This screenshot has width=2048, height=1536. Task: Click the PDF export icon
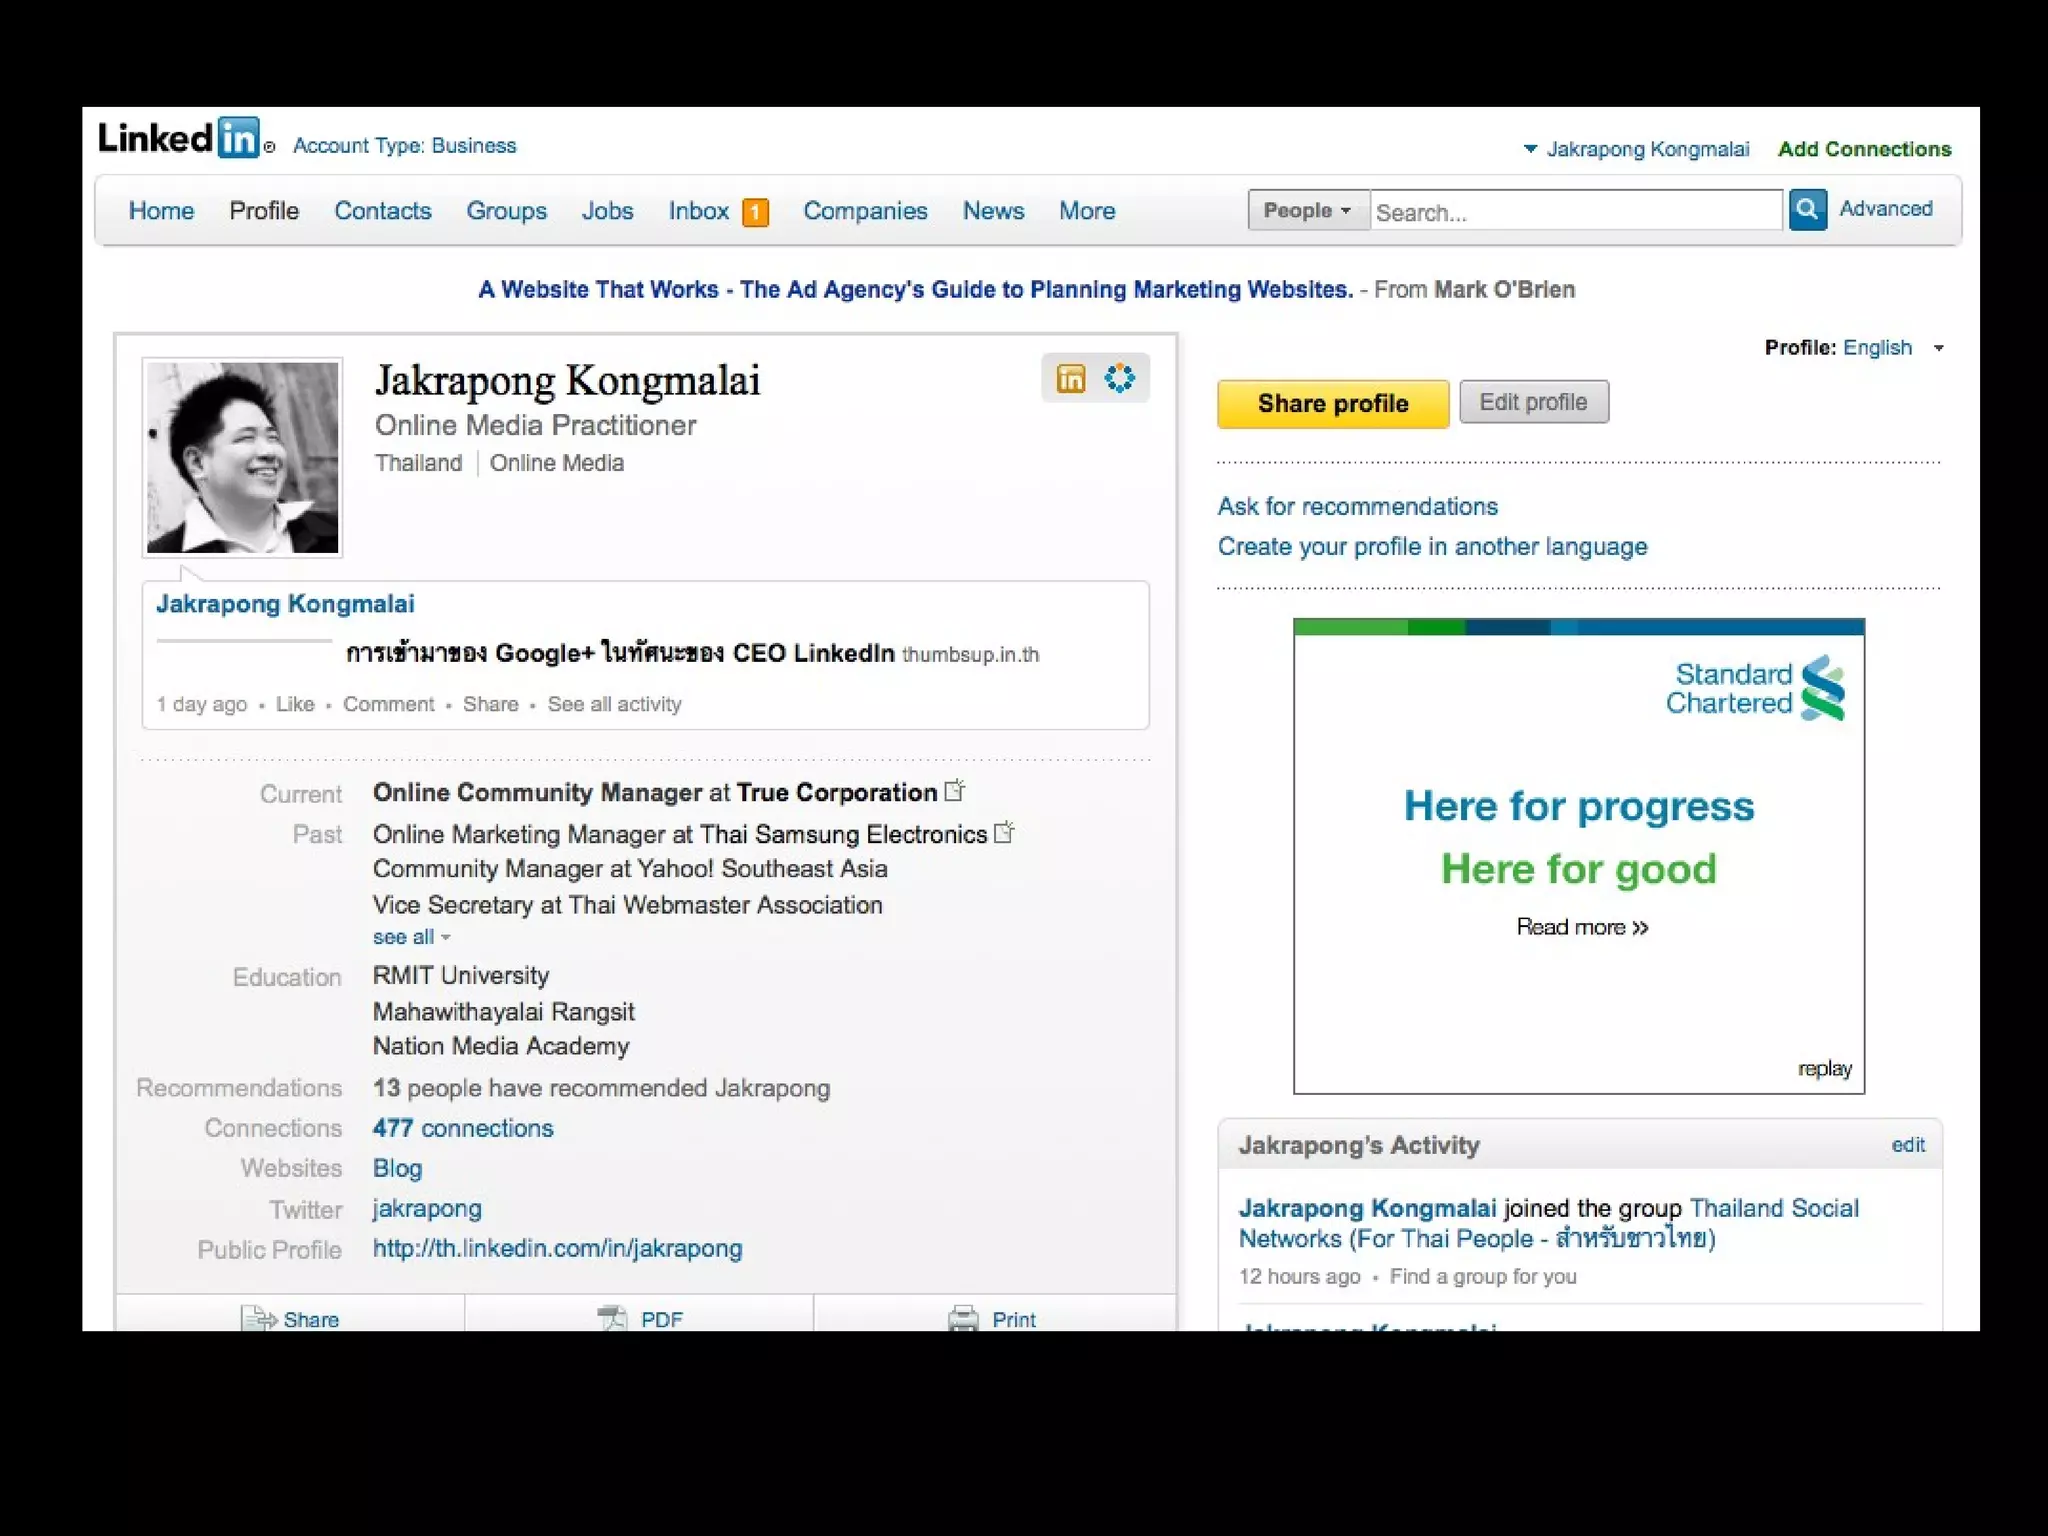click(611, 1318)
